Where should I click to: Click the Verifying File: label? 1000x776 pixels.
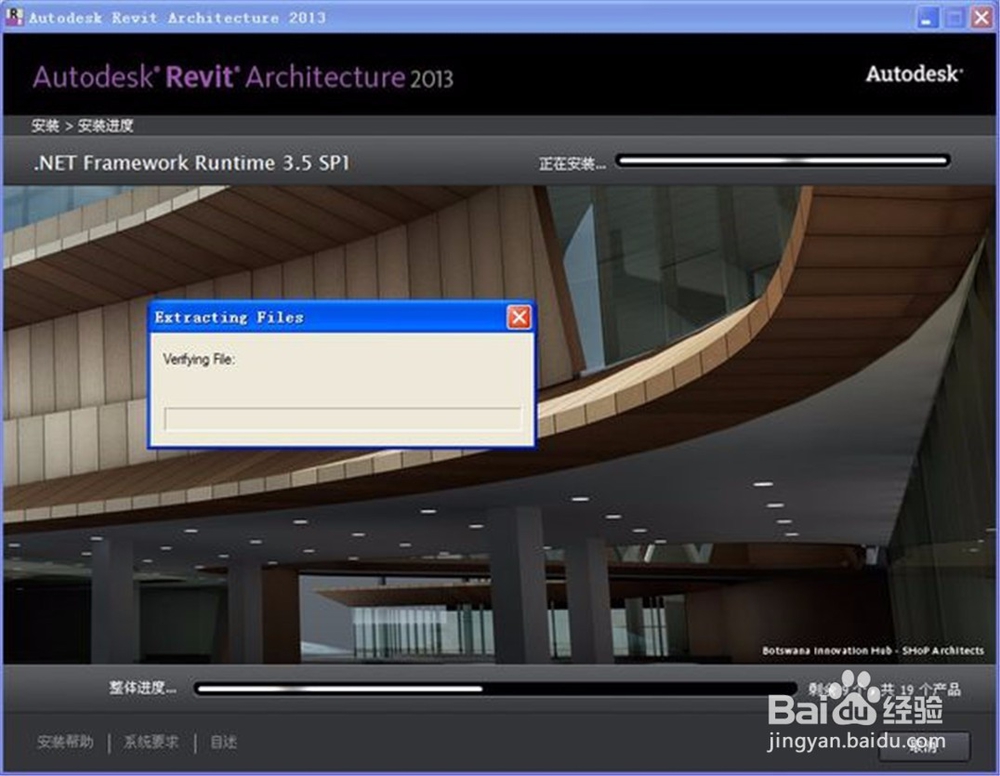[199, 359]
